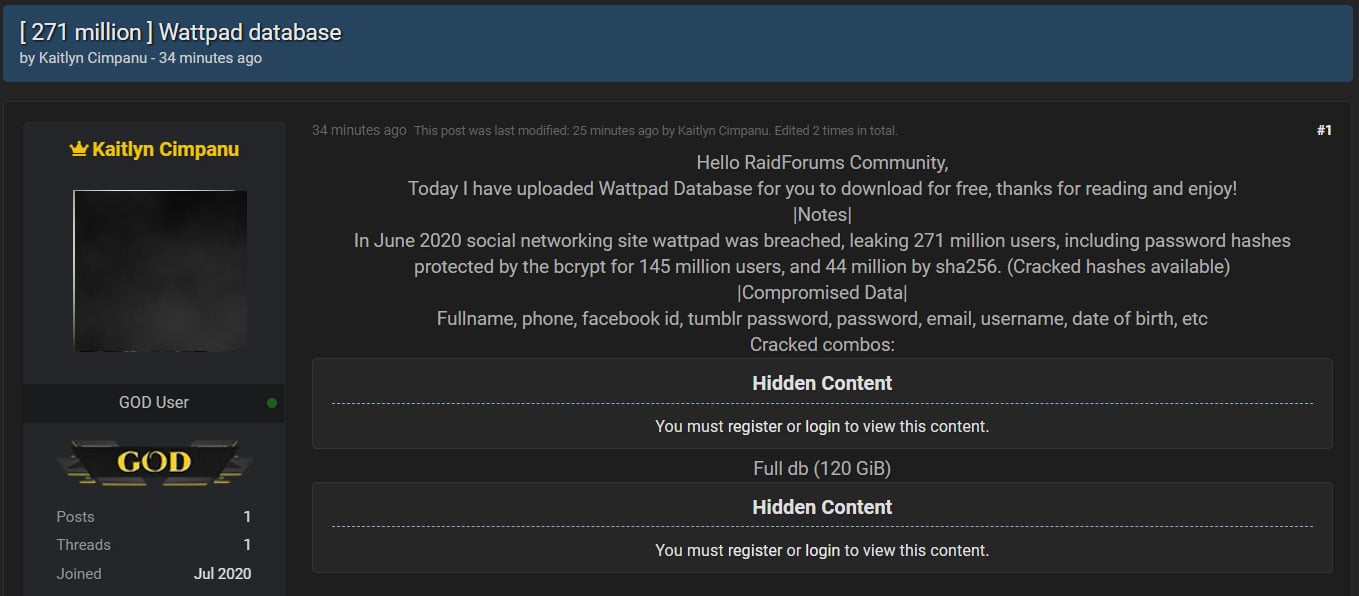Click the editor name in last-modified note
This screenshot has width=1359, height=596.
tap(725, 131)
